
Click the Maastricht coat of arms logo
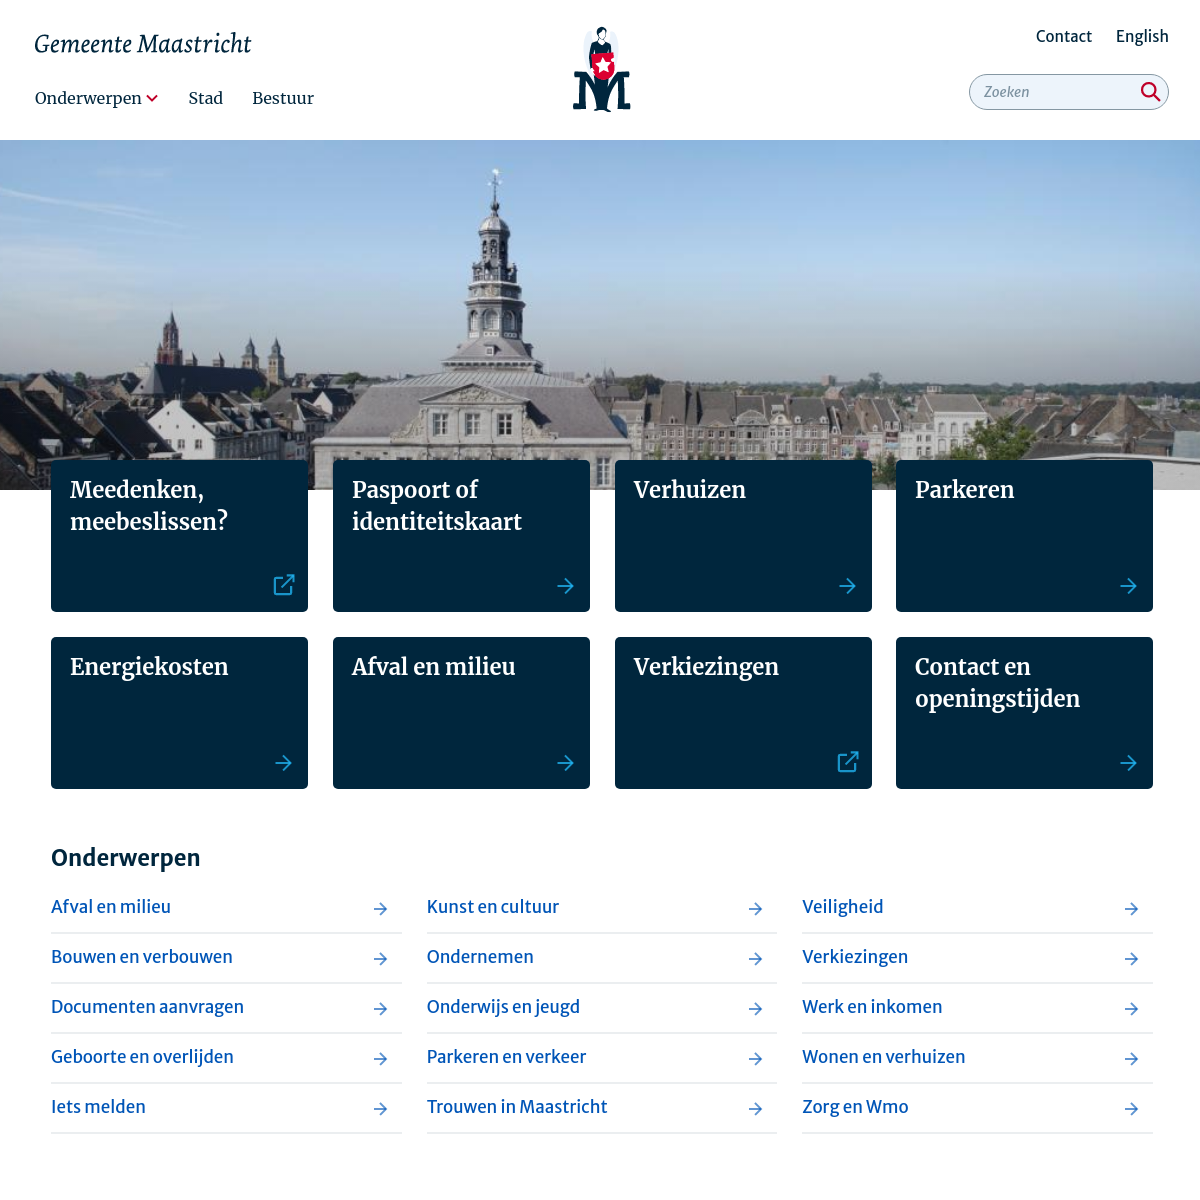pyautogui.click(x=601, y=69)
